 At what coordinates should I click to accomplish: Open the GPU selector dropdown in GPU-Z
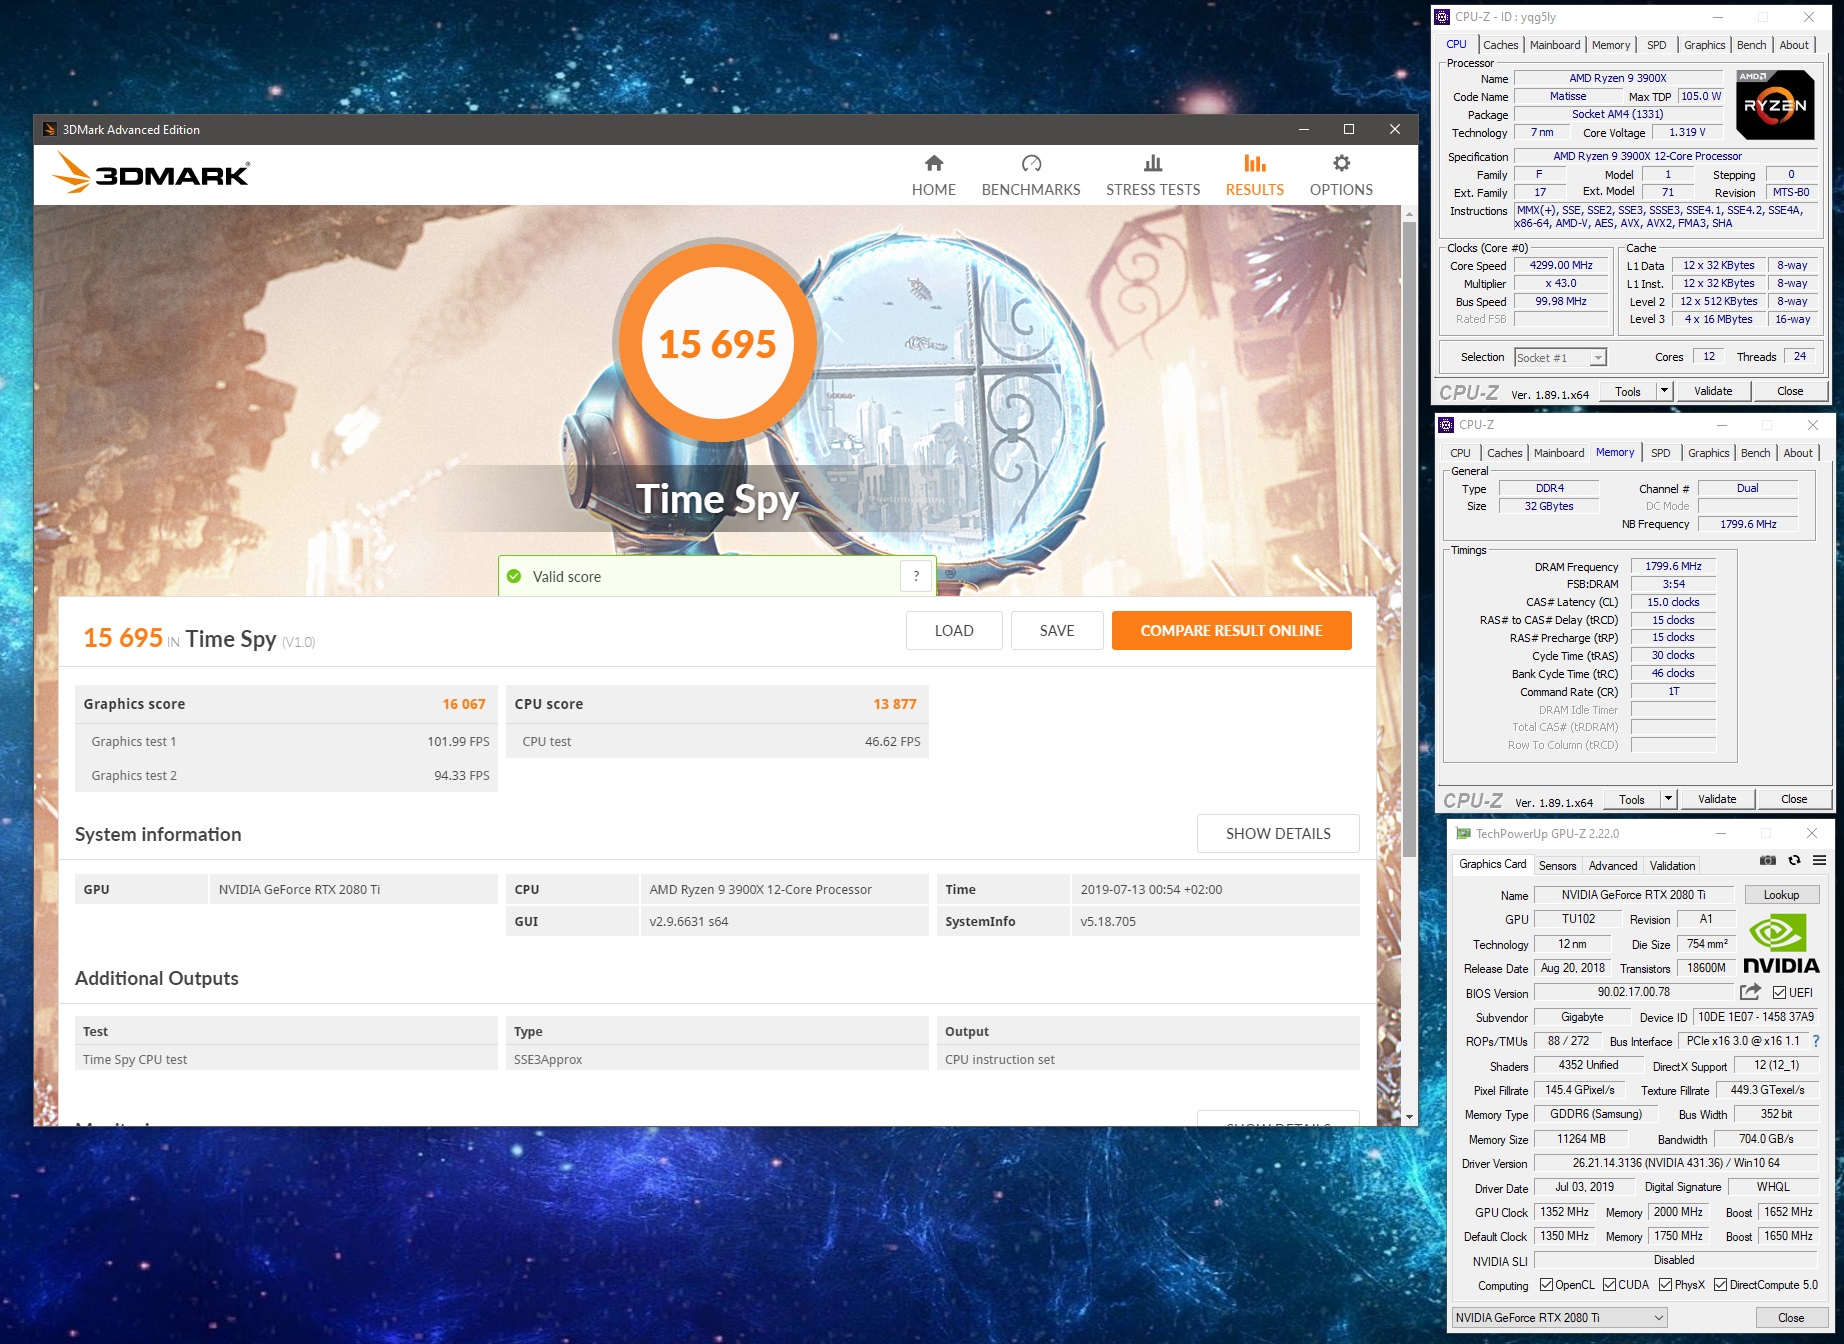[1560, 1317]
